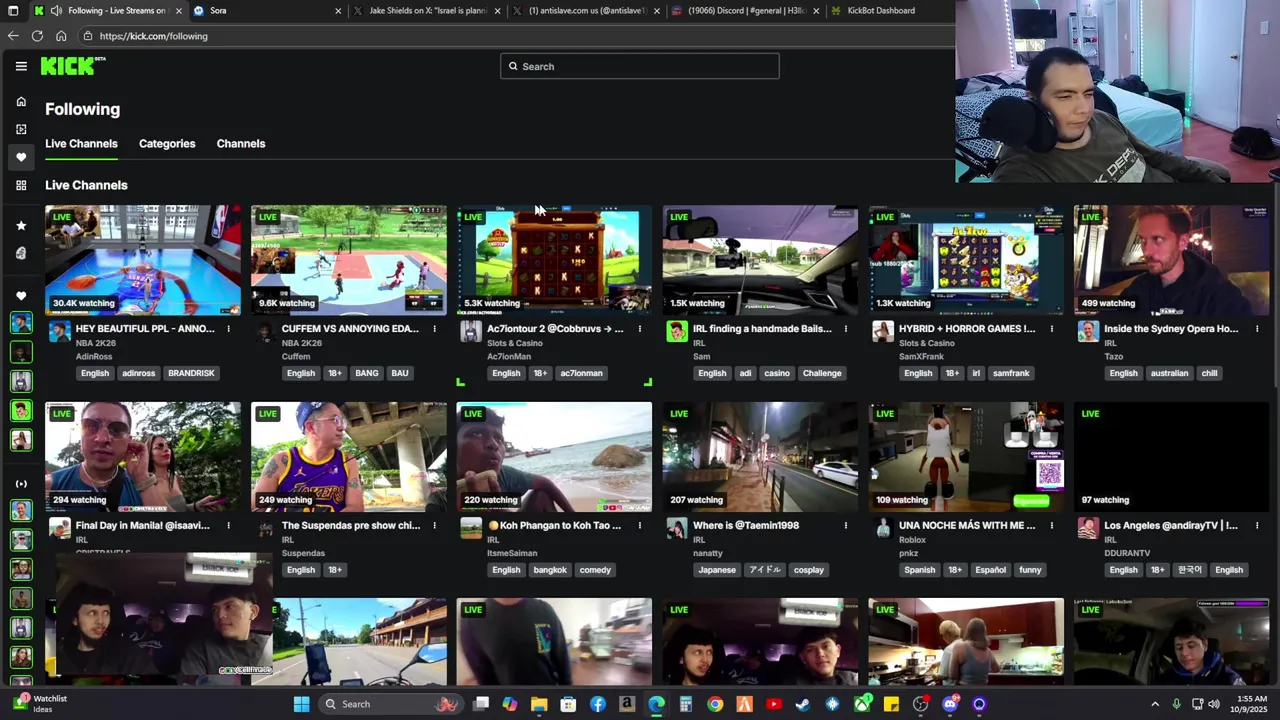Open Xbox app from taskbar
Screen dimensions: 1280x720
tap(862, 704)
